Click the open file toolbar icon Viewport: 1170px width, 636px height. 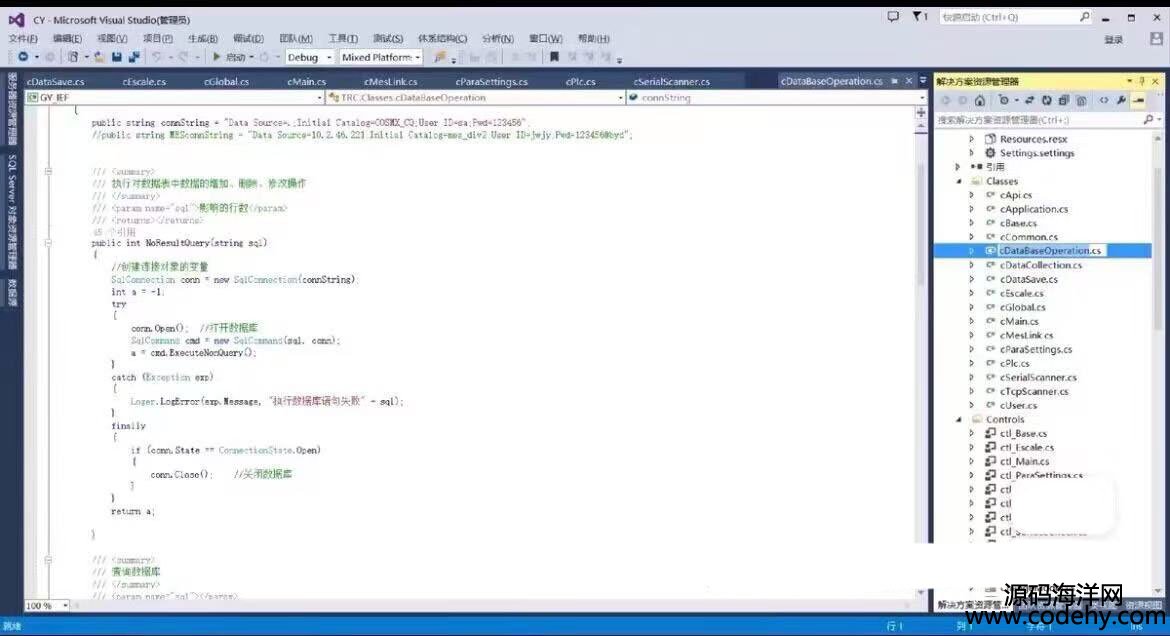coord(98,57)
